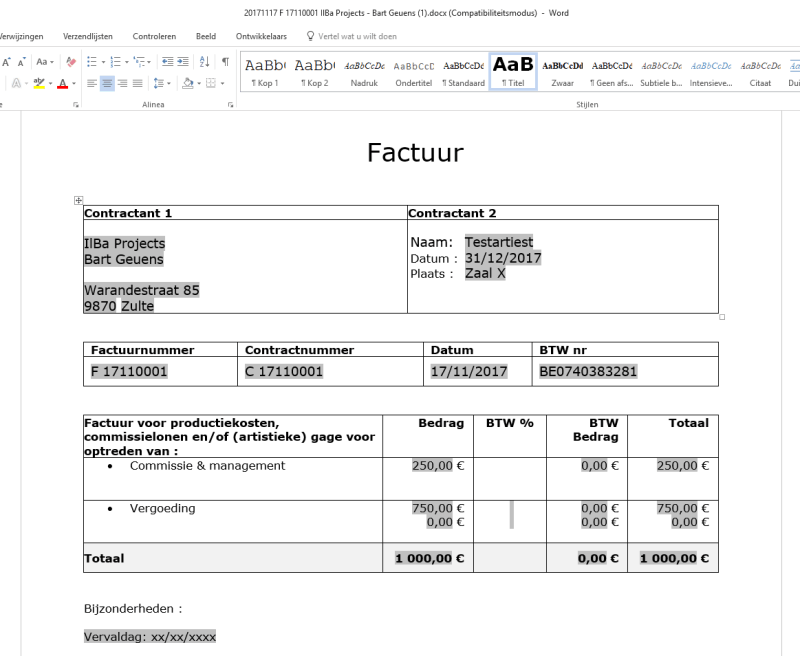Viewport: 800px width, 656px height.
Task: Click the Tell Me lightbulb icon
Action: click(310, 36)
